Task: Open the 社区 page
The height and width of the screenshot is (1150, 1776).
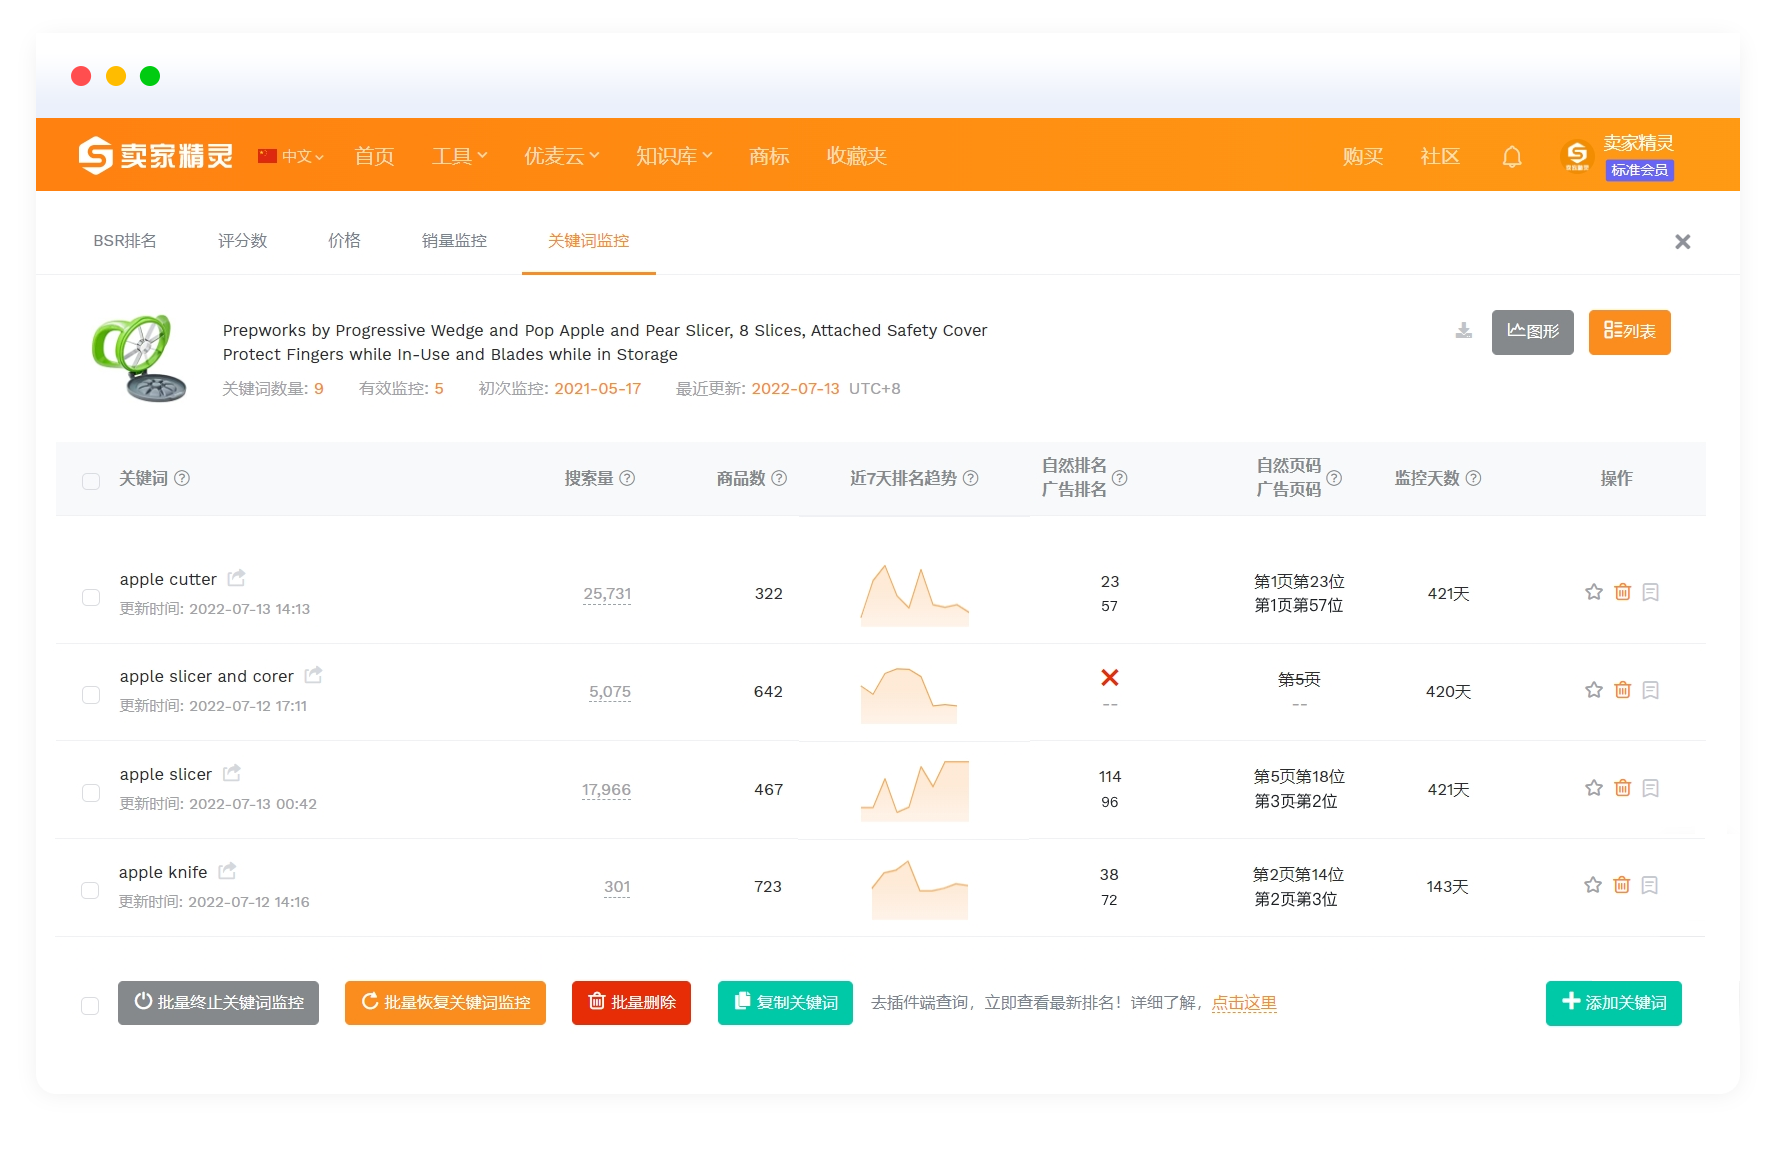Action: (1440, 156)
